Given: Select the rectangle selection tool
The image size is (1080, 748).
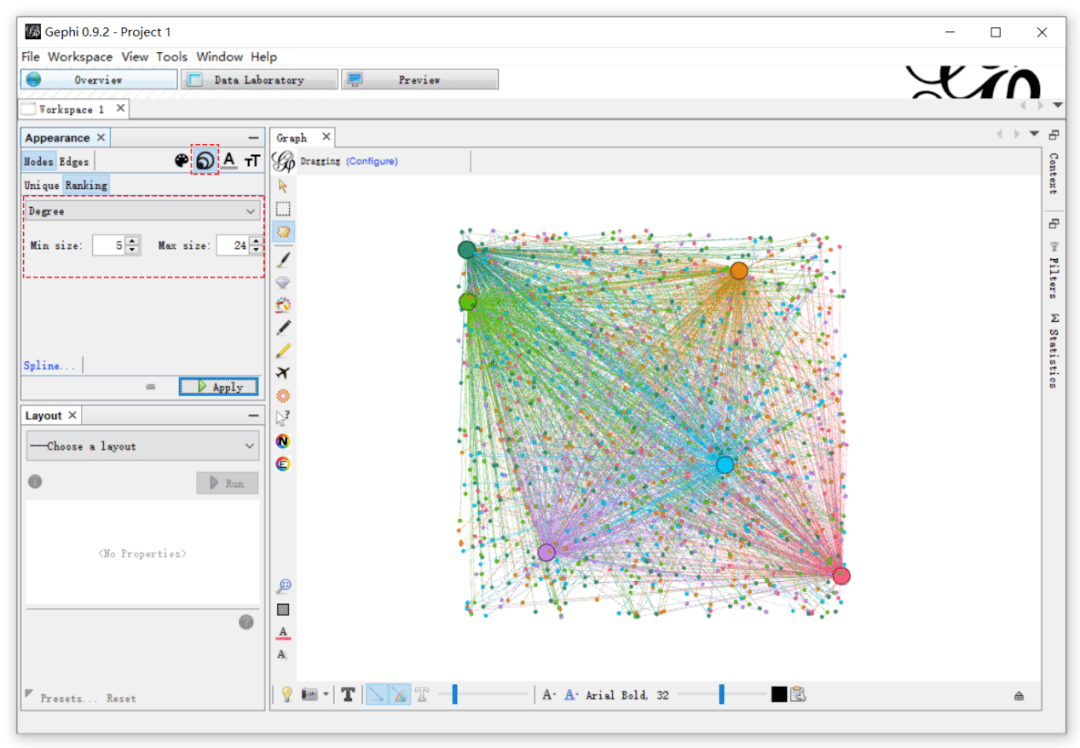Looking at the screenshot, I should [x=283, y=209].
